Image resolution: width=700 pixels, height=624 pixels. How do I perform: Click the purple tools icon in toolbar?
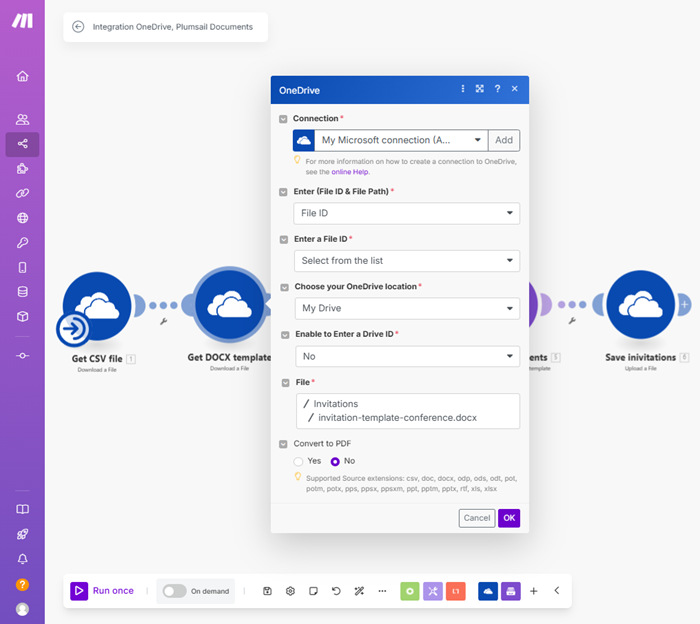point(433,591)
